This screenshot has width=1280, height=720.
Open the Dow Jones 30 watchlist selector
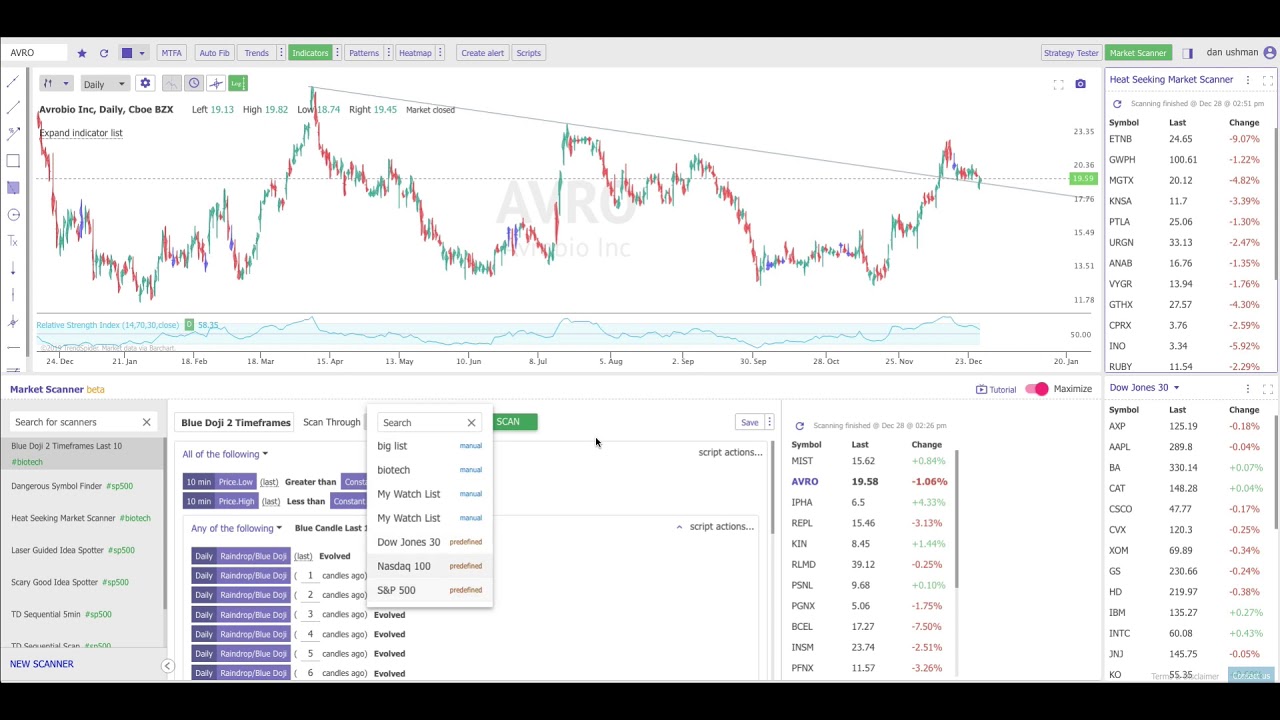coord(1144,388)
